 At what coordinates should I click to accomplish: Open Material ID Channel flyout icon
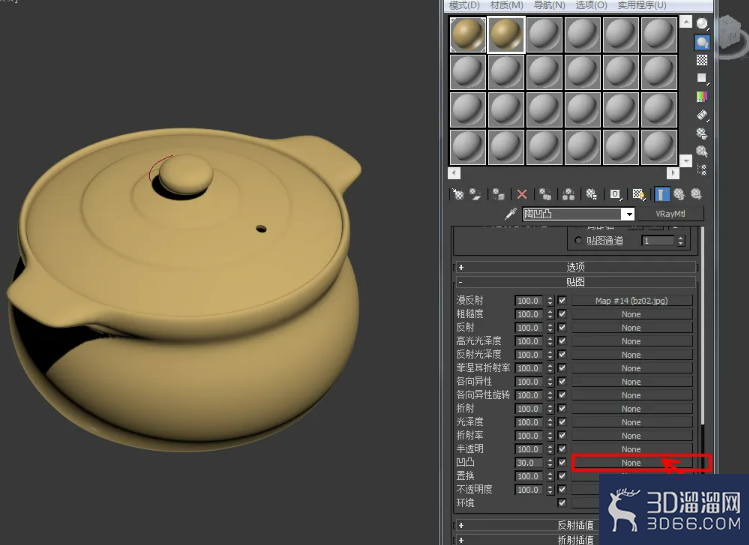(x=615, y=194)
